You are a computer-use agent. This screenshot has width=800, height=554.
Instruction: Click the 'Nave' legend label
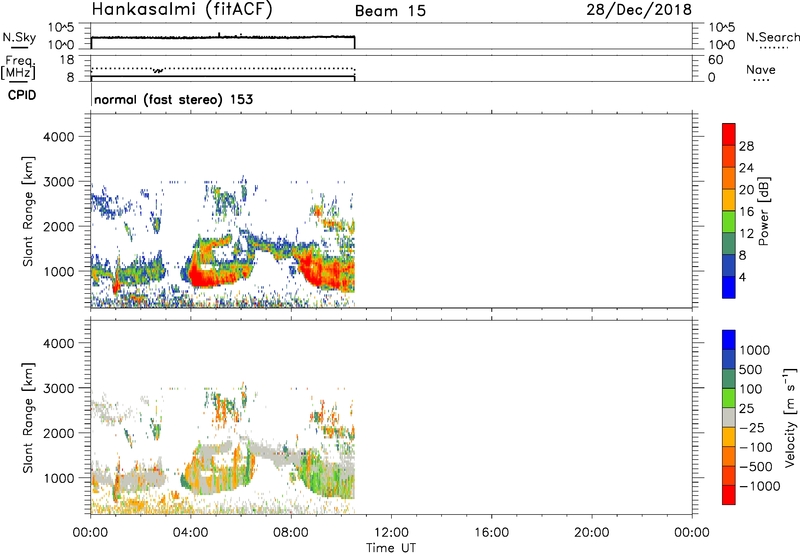point(761,70)
